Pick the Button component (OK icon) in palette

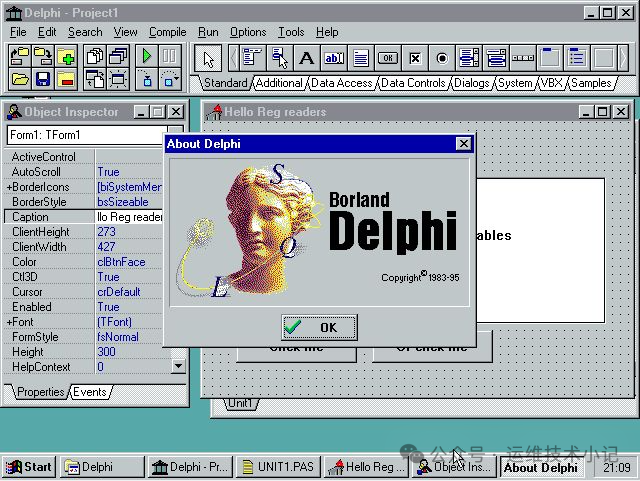coord(388,58)
